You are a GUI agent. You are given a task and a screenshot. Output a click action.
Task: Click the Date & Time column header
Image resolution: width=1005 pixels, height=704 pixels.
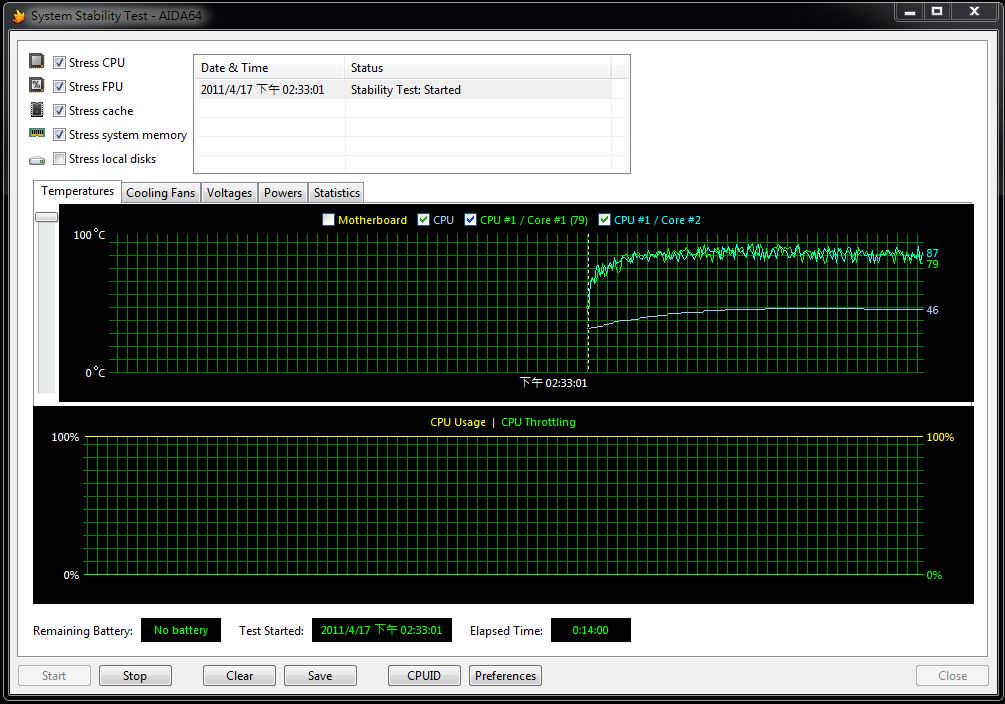coord(270,68)
